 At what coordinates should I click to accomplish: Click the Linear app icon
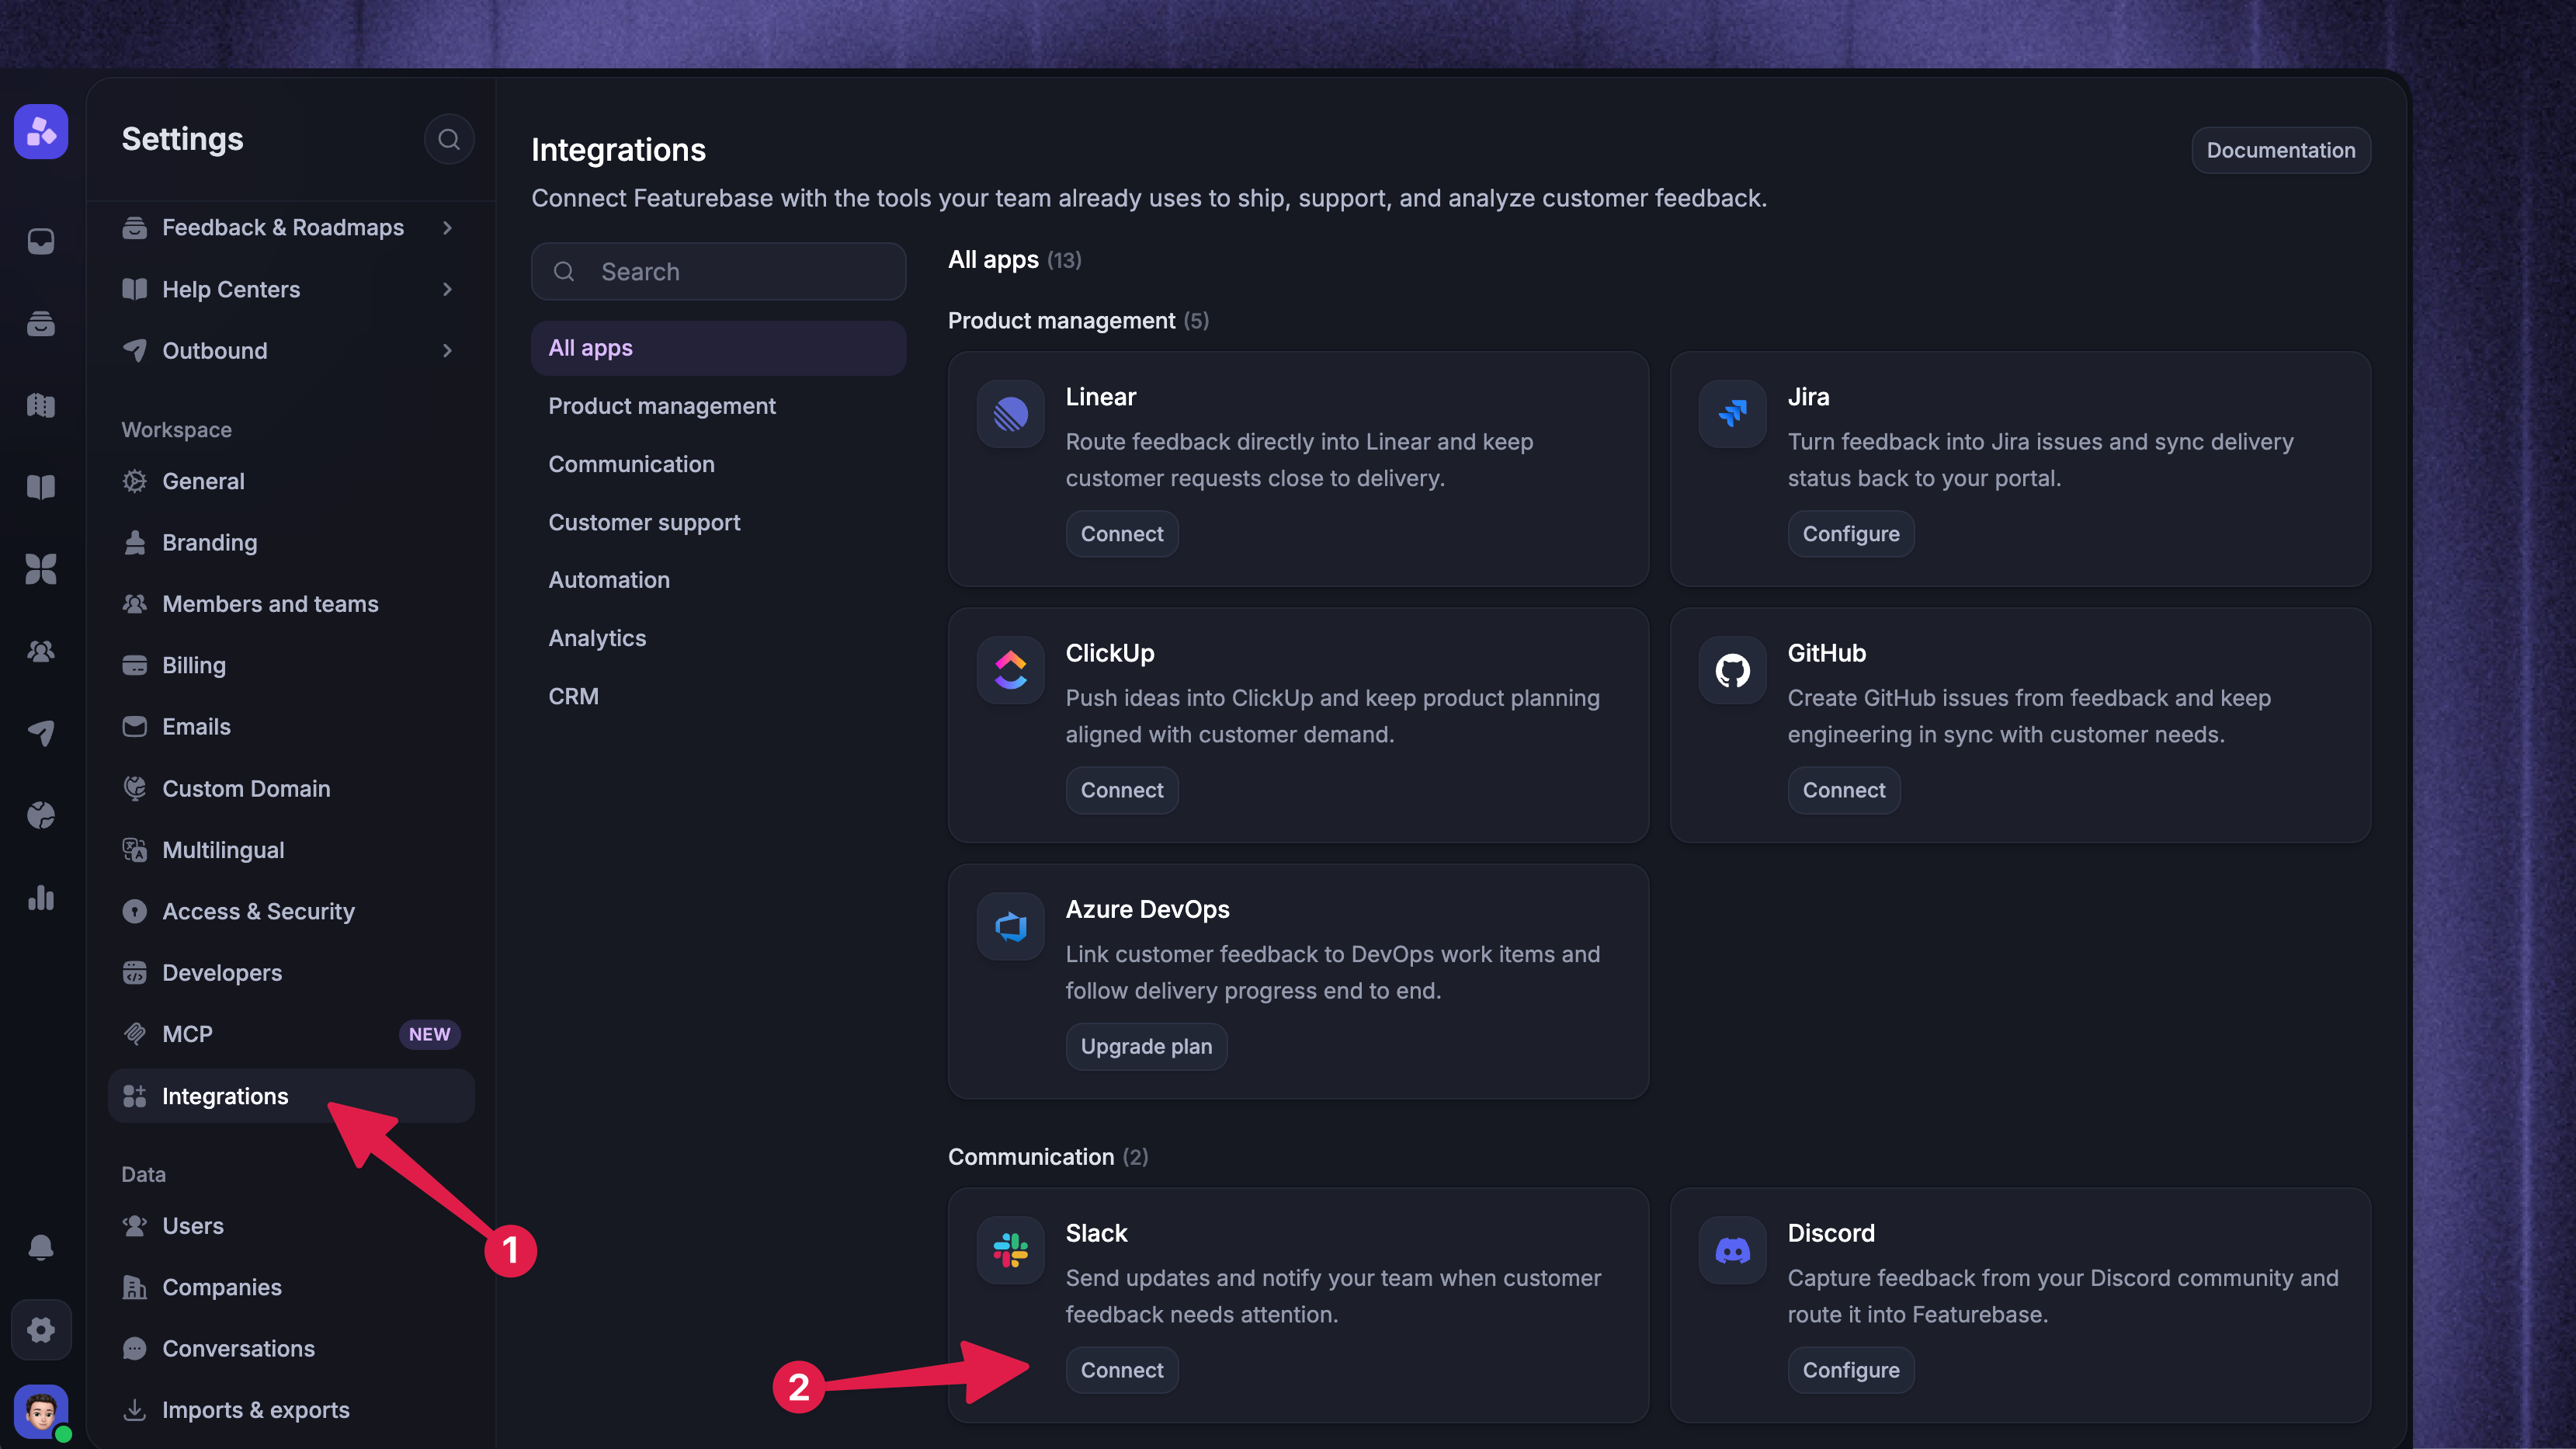pyautogui.click(x=1011, y=413)
